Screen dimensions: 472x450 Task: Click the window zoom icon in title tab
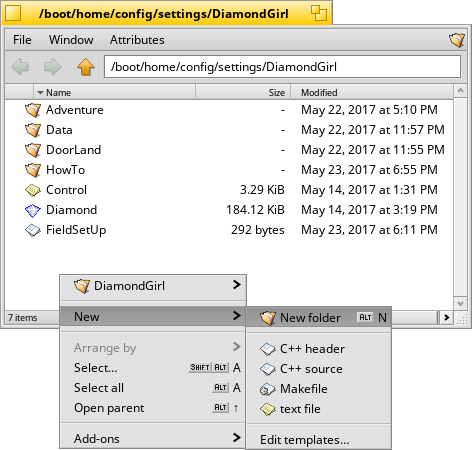(319, 13)
